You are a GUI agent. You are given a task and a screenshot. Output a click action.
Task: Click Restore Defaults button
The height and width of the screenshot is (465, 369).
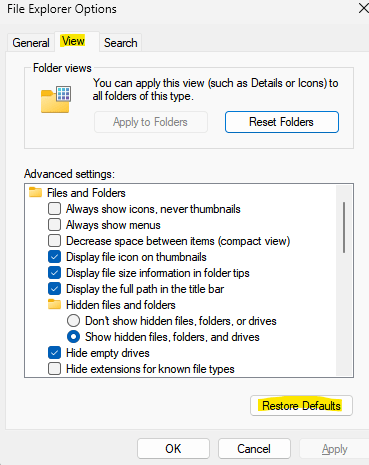[301, 406]
